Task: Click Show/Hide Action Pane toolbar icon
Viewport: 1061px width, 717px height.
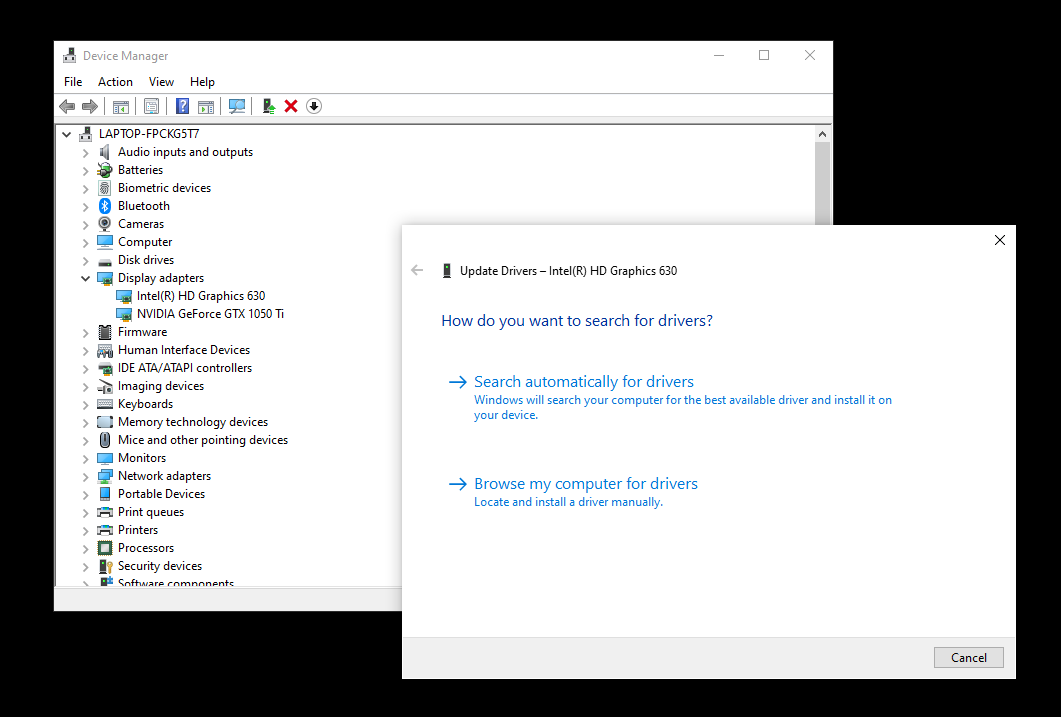Action: 206,106
